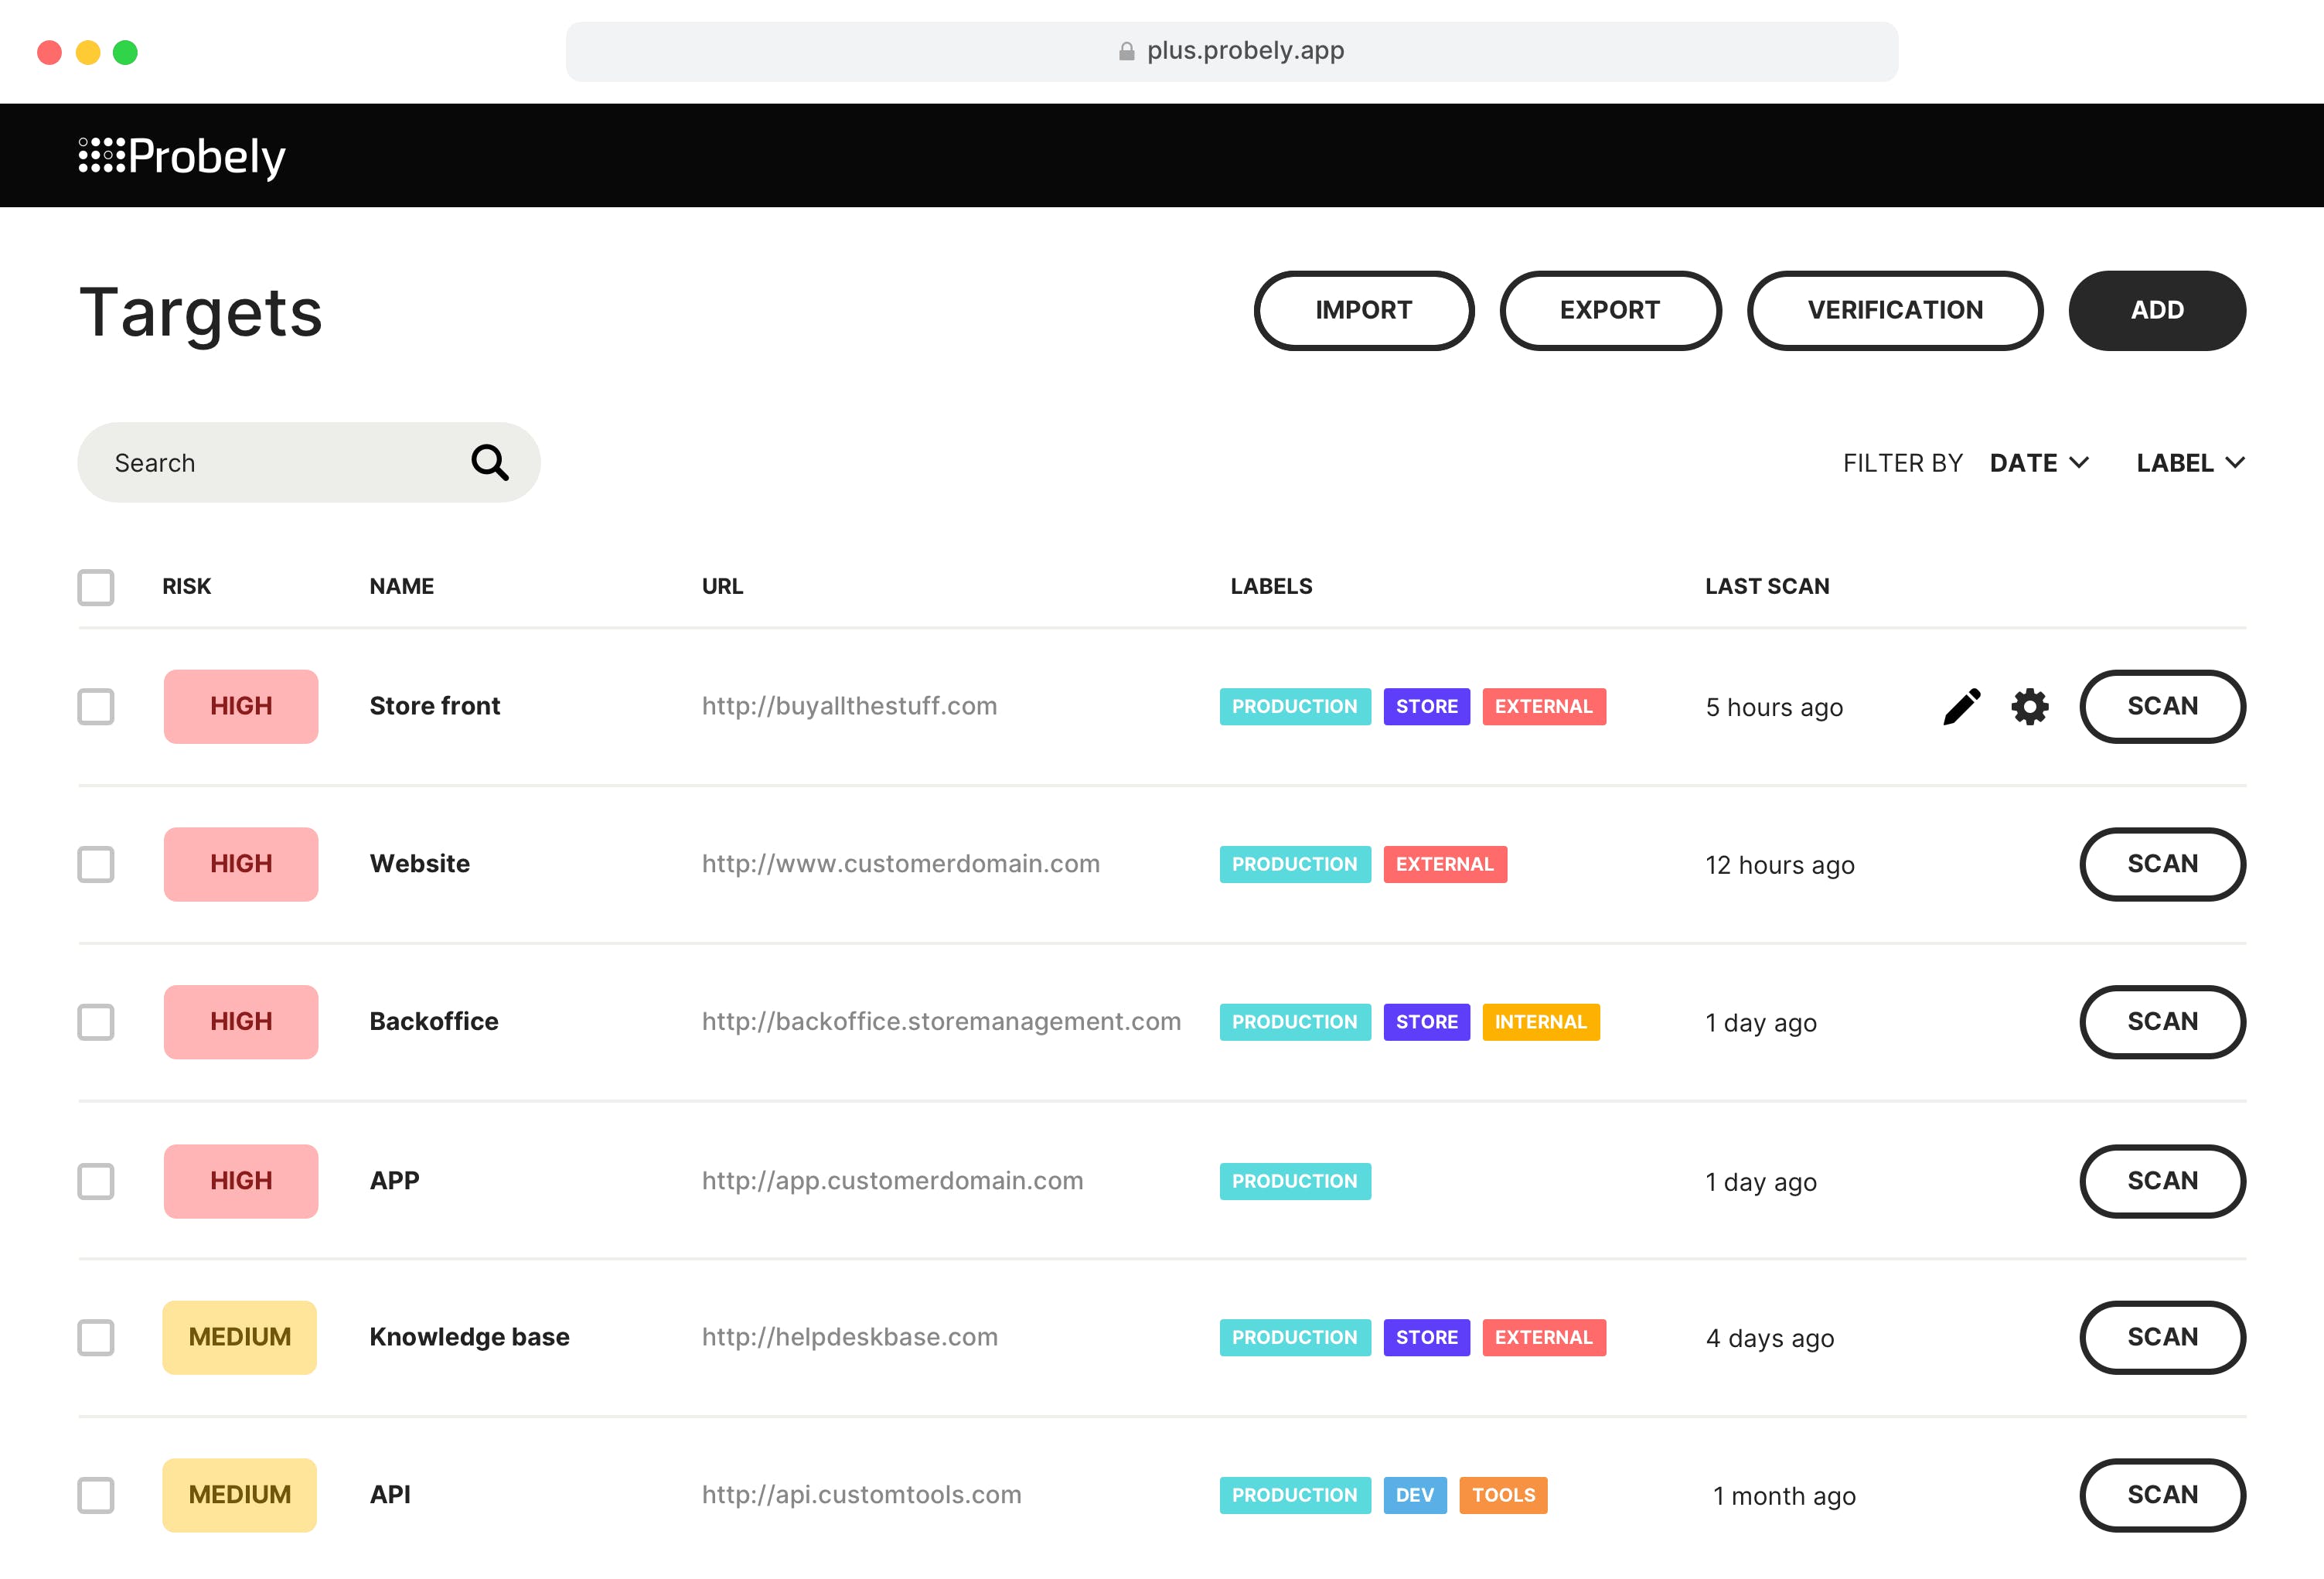This screenshot has height=1579, width=2324.
Task: Click the EXTERNAL label on Website row
Action: (1445, 864)
